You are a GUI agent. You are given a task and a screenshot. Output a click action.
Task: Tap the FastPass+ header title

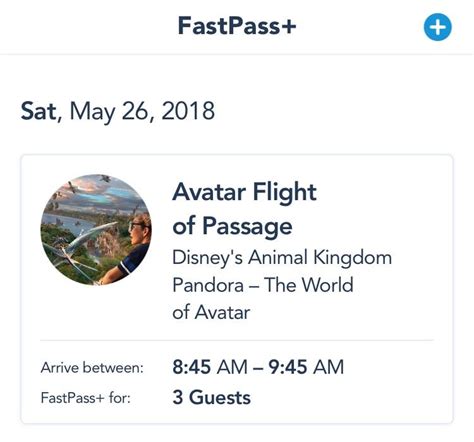pyautogui.click(x=237, y=26)
